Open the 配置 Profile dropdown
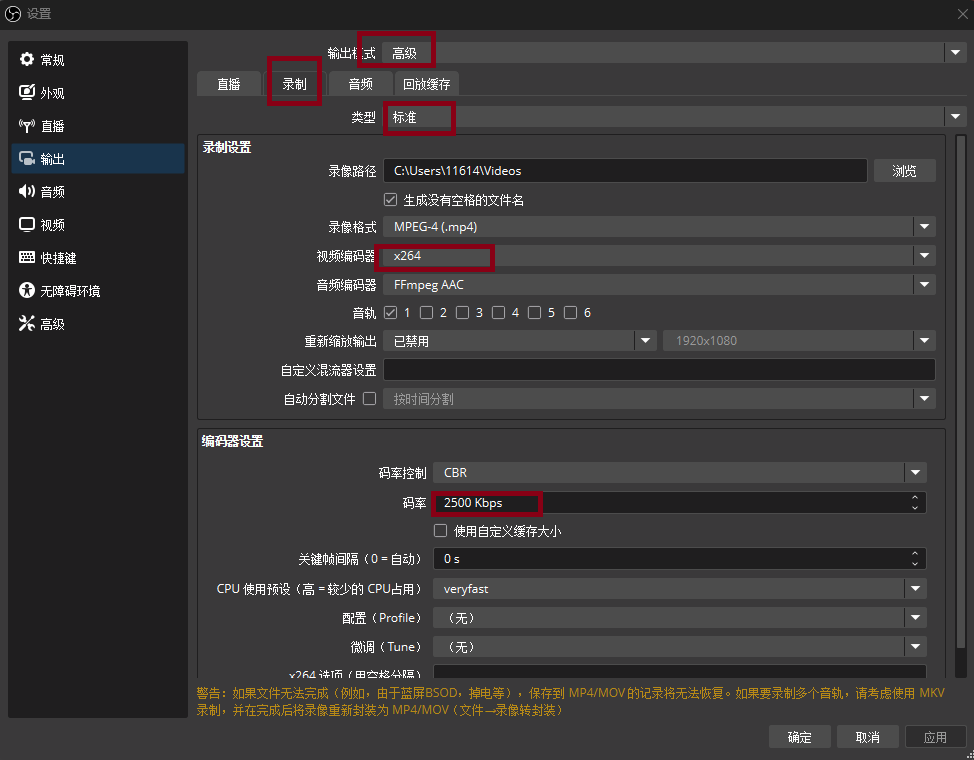Viewport: 974px width, 760px height. (x=680, y=618)
